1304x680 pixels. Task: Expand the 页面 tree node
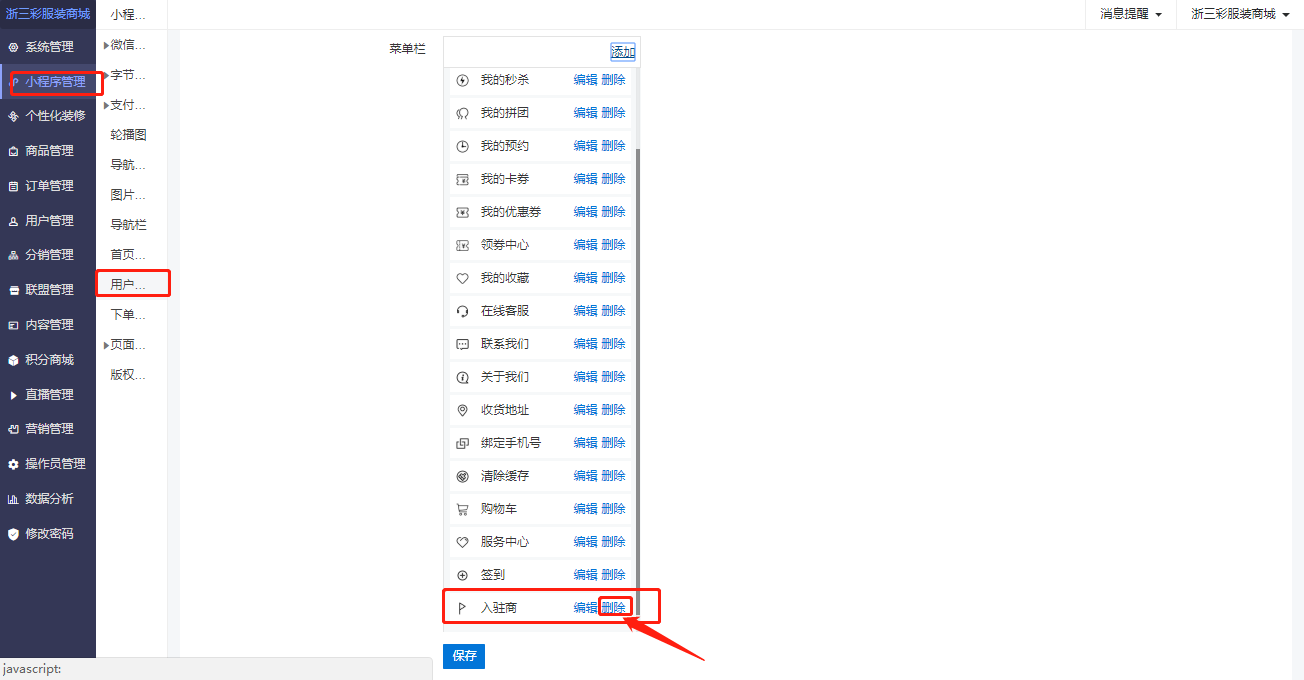106,345
